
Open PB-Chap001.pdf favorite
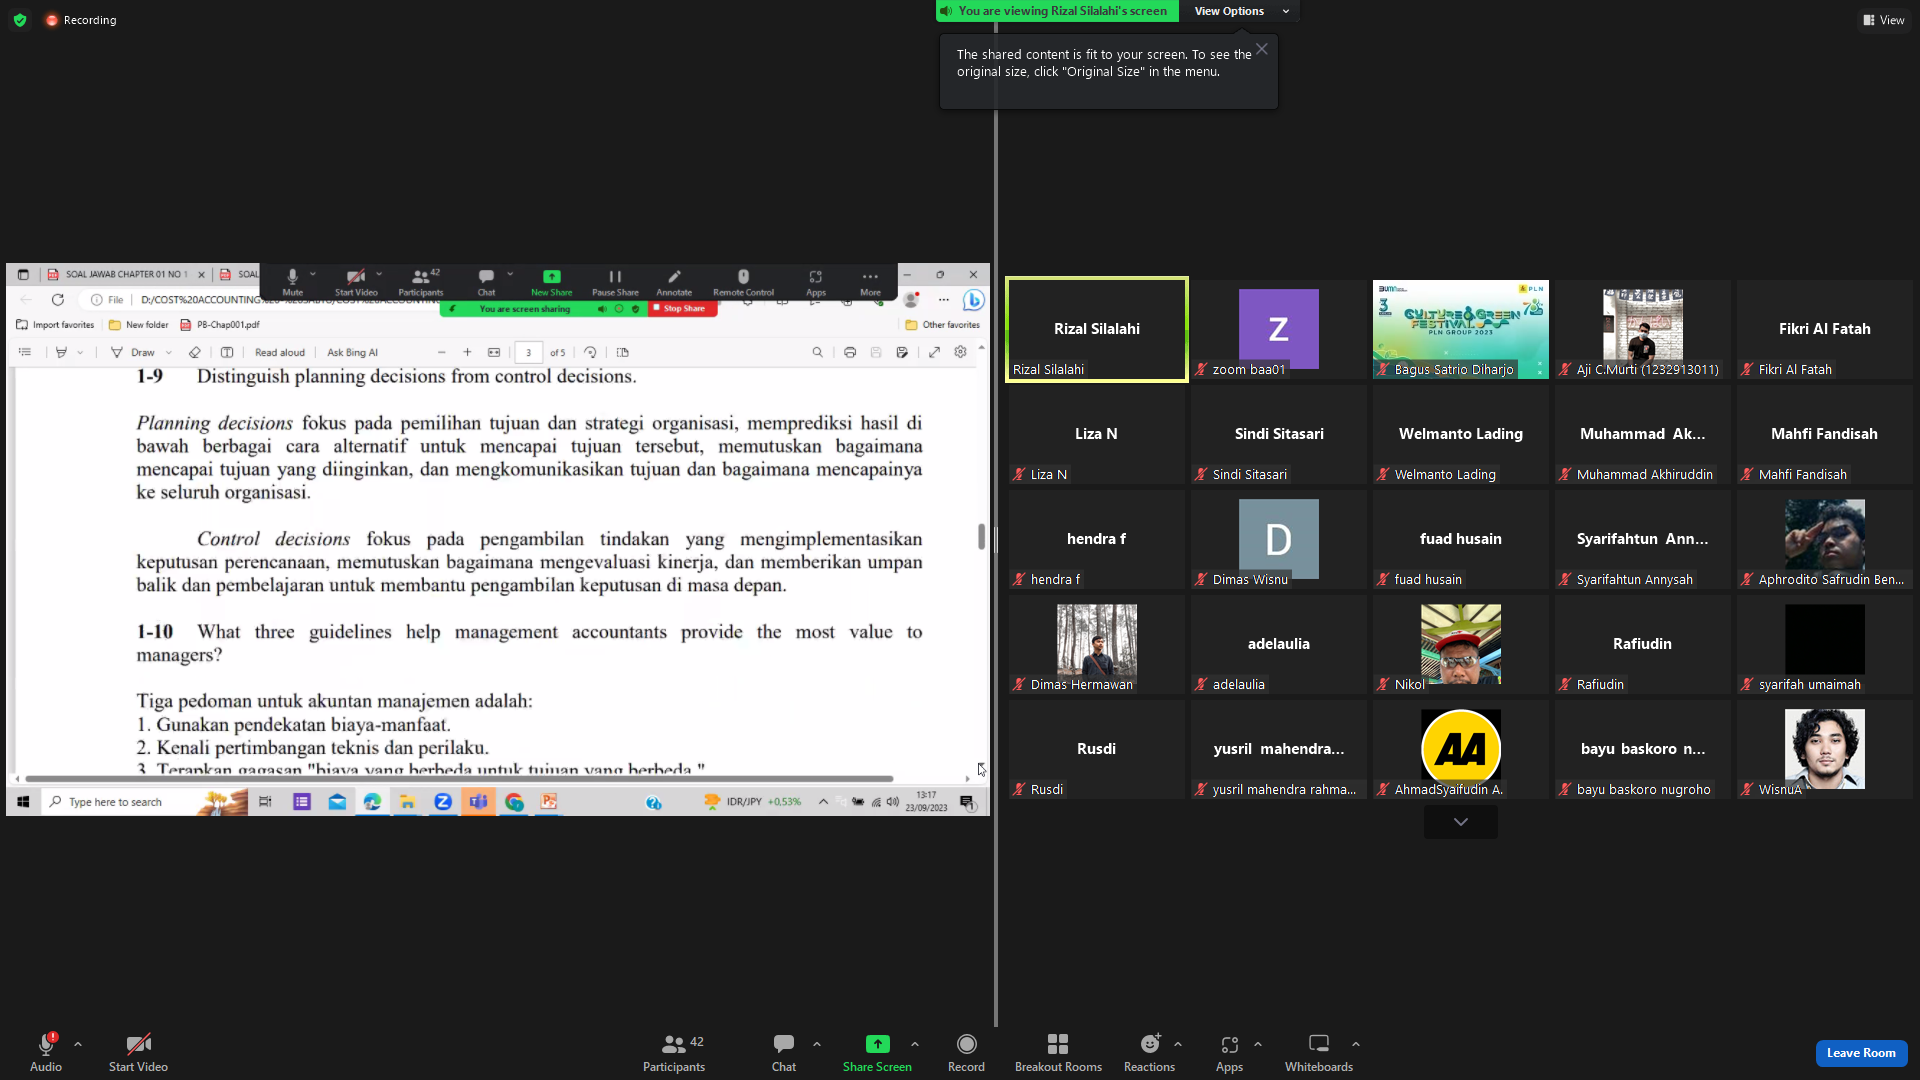220,325
